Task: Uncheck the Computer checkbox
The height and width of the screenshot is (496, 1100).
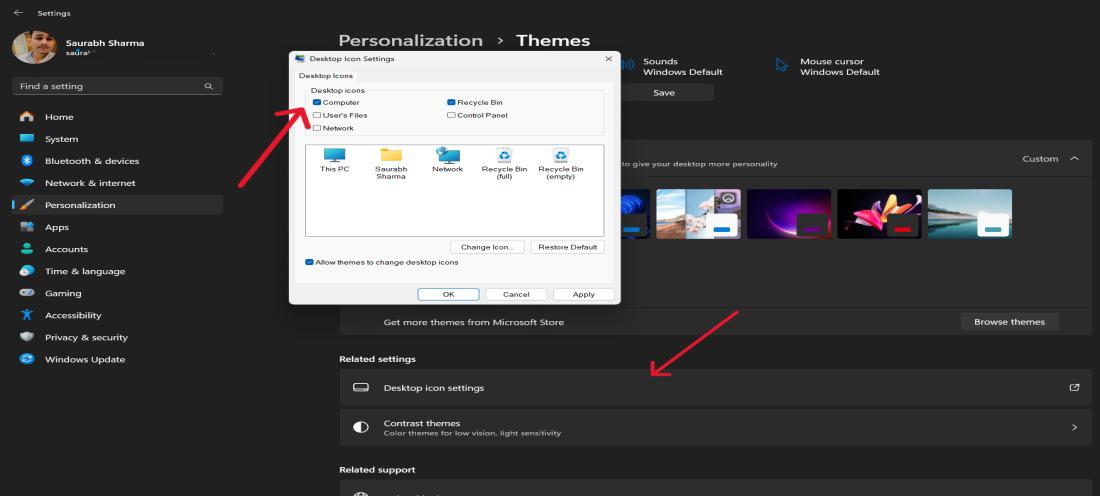Action: click(x=317, y=102)
